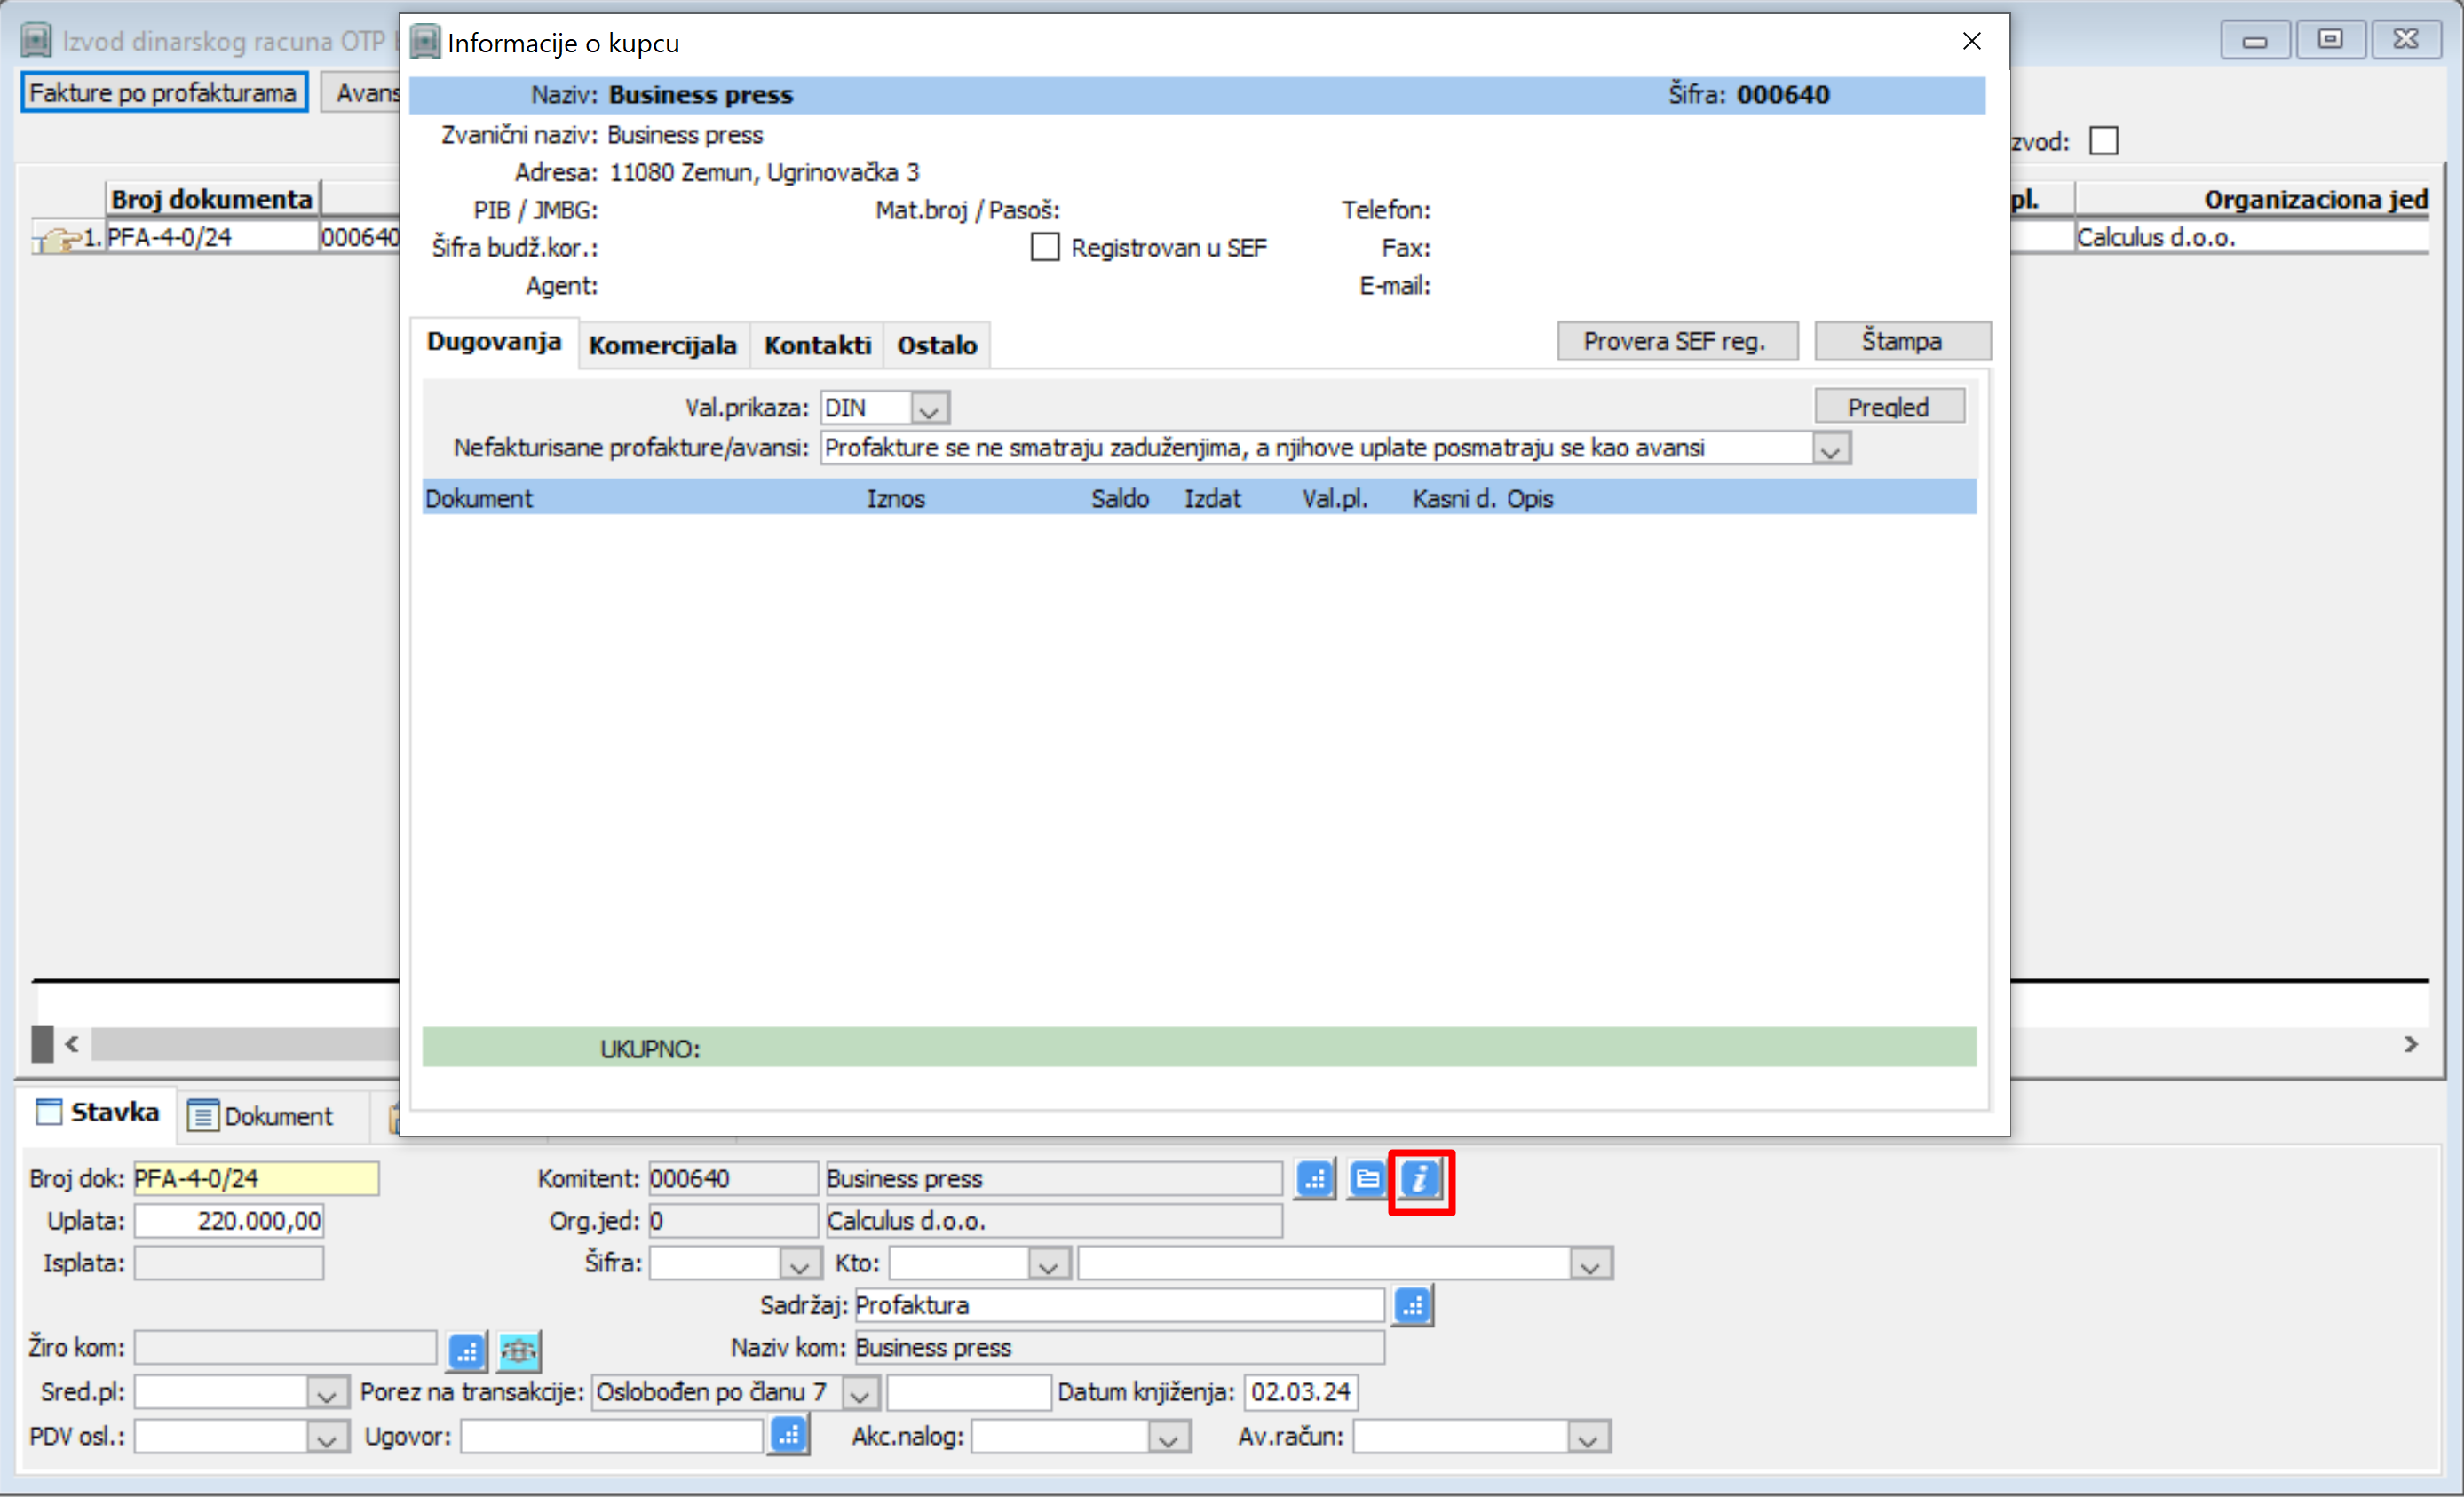Screen dimensions: 2464x1497
Task: Click the Dokument tab icon
Action: pyautogui.click(x=203, y=1115)
